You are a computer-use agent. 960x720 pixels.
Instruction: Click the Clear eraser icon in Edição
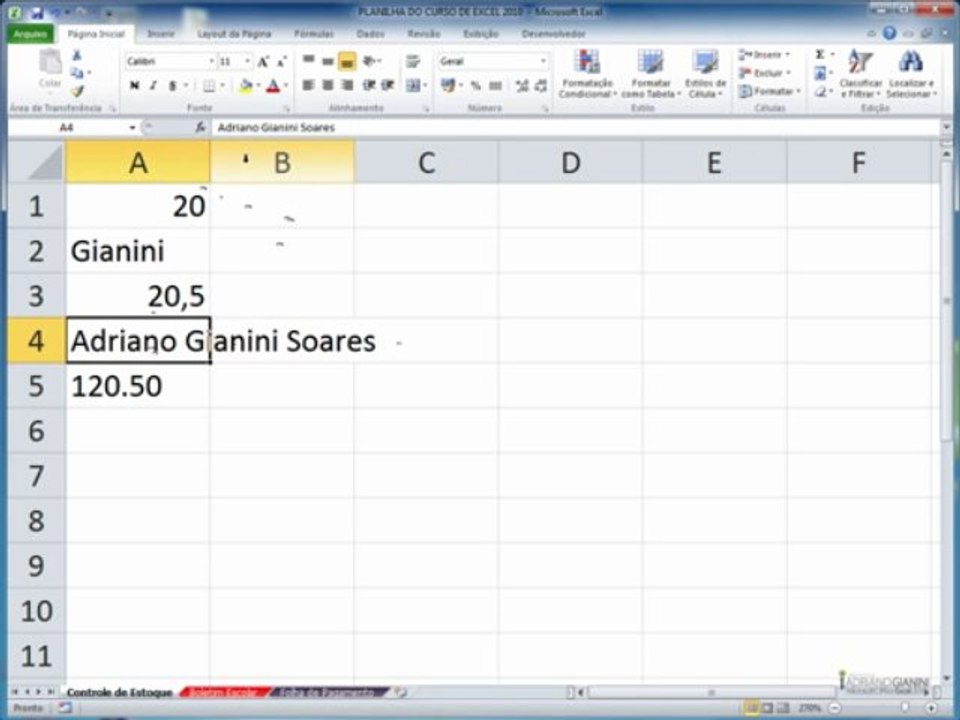tap(820, 92)
